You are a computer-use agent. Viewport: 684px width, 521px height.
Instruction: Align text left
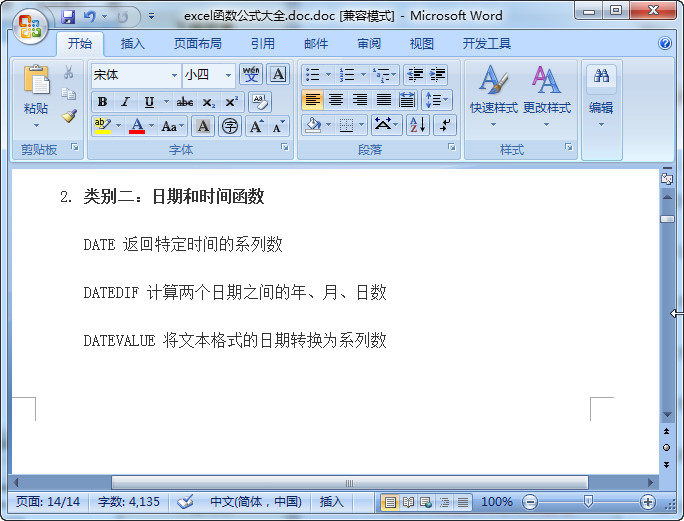tap(312, 100)
